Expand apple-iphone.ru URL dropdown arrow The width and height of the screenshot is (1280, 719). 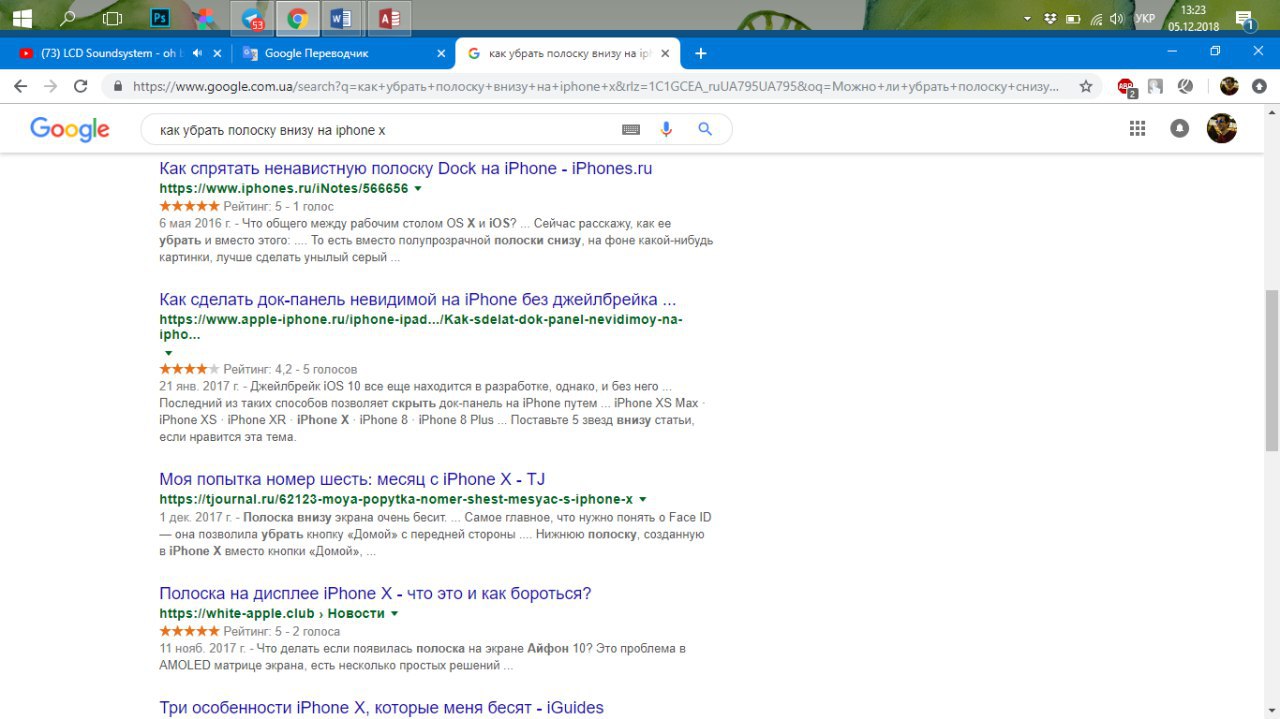168,353
